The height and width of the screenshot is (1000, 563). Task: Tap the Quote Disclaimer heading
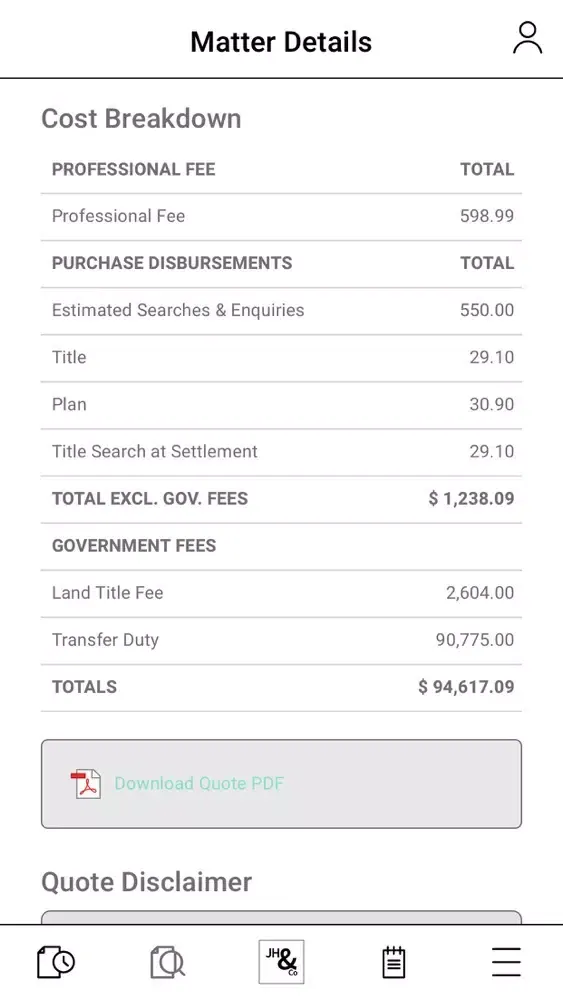pos(147,882)
